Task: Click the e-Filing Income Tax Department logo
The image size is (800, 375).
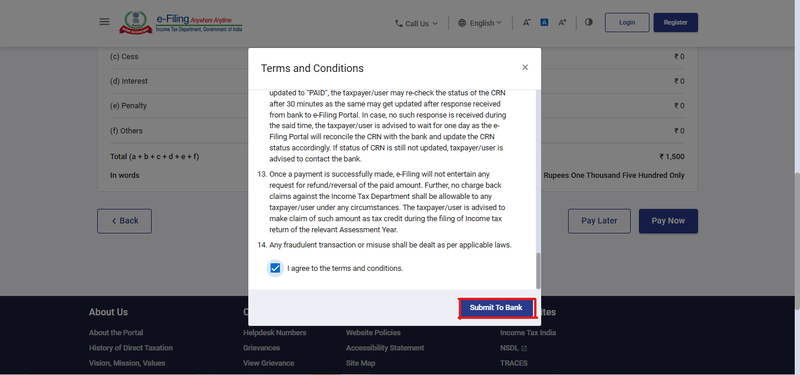Action: click(x=181, y=23)
